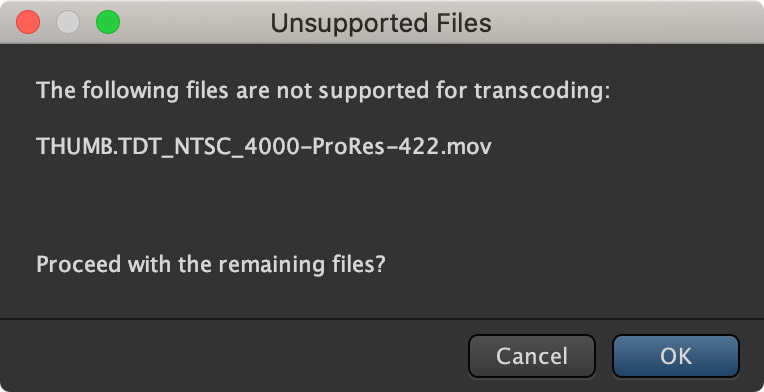Click the 'Proceed with the remaining files?' prompt
This screenshot has width=764, height=392.
coord(211,264)
